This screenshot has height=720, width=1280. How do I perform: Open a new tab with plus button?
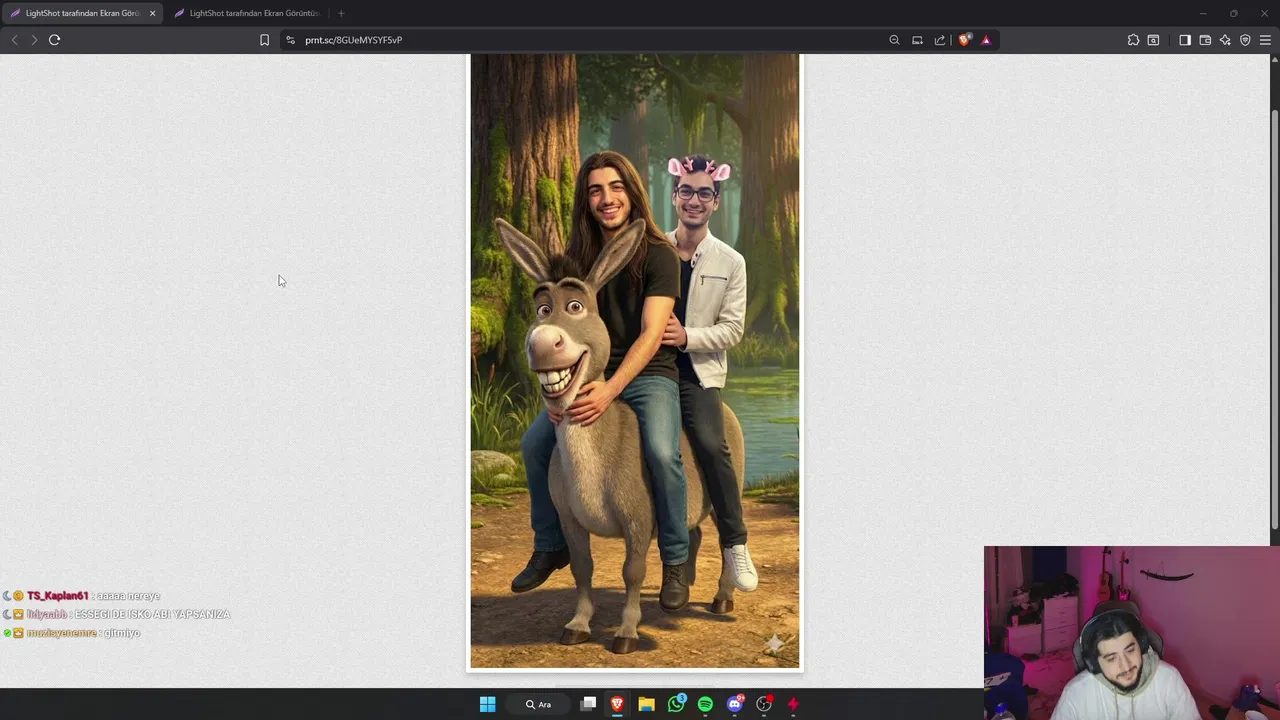coord(341,13)
